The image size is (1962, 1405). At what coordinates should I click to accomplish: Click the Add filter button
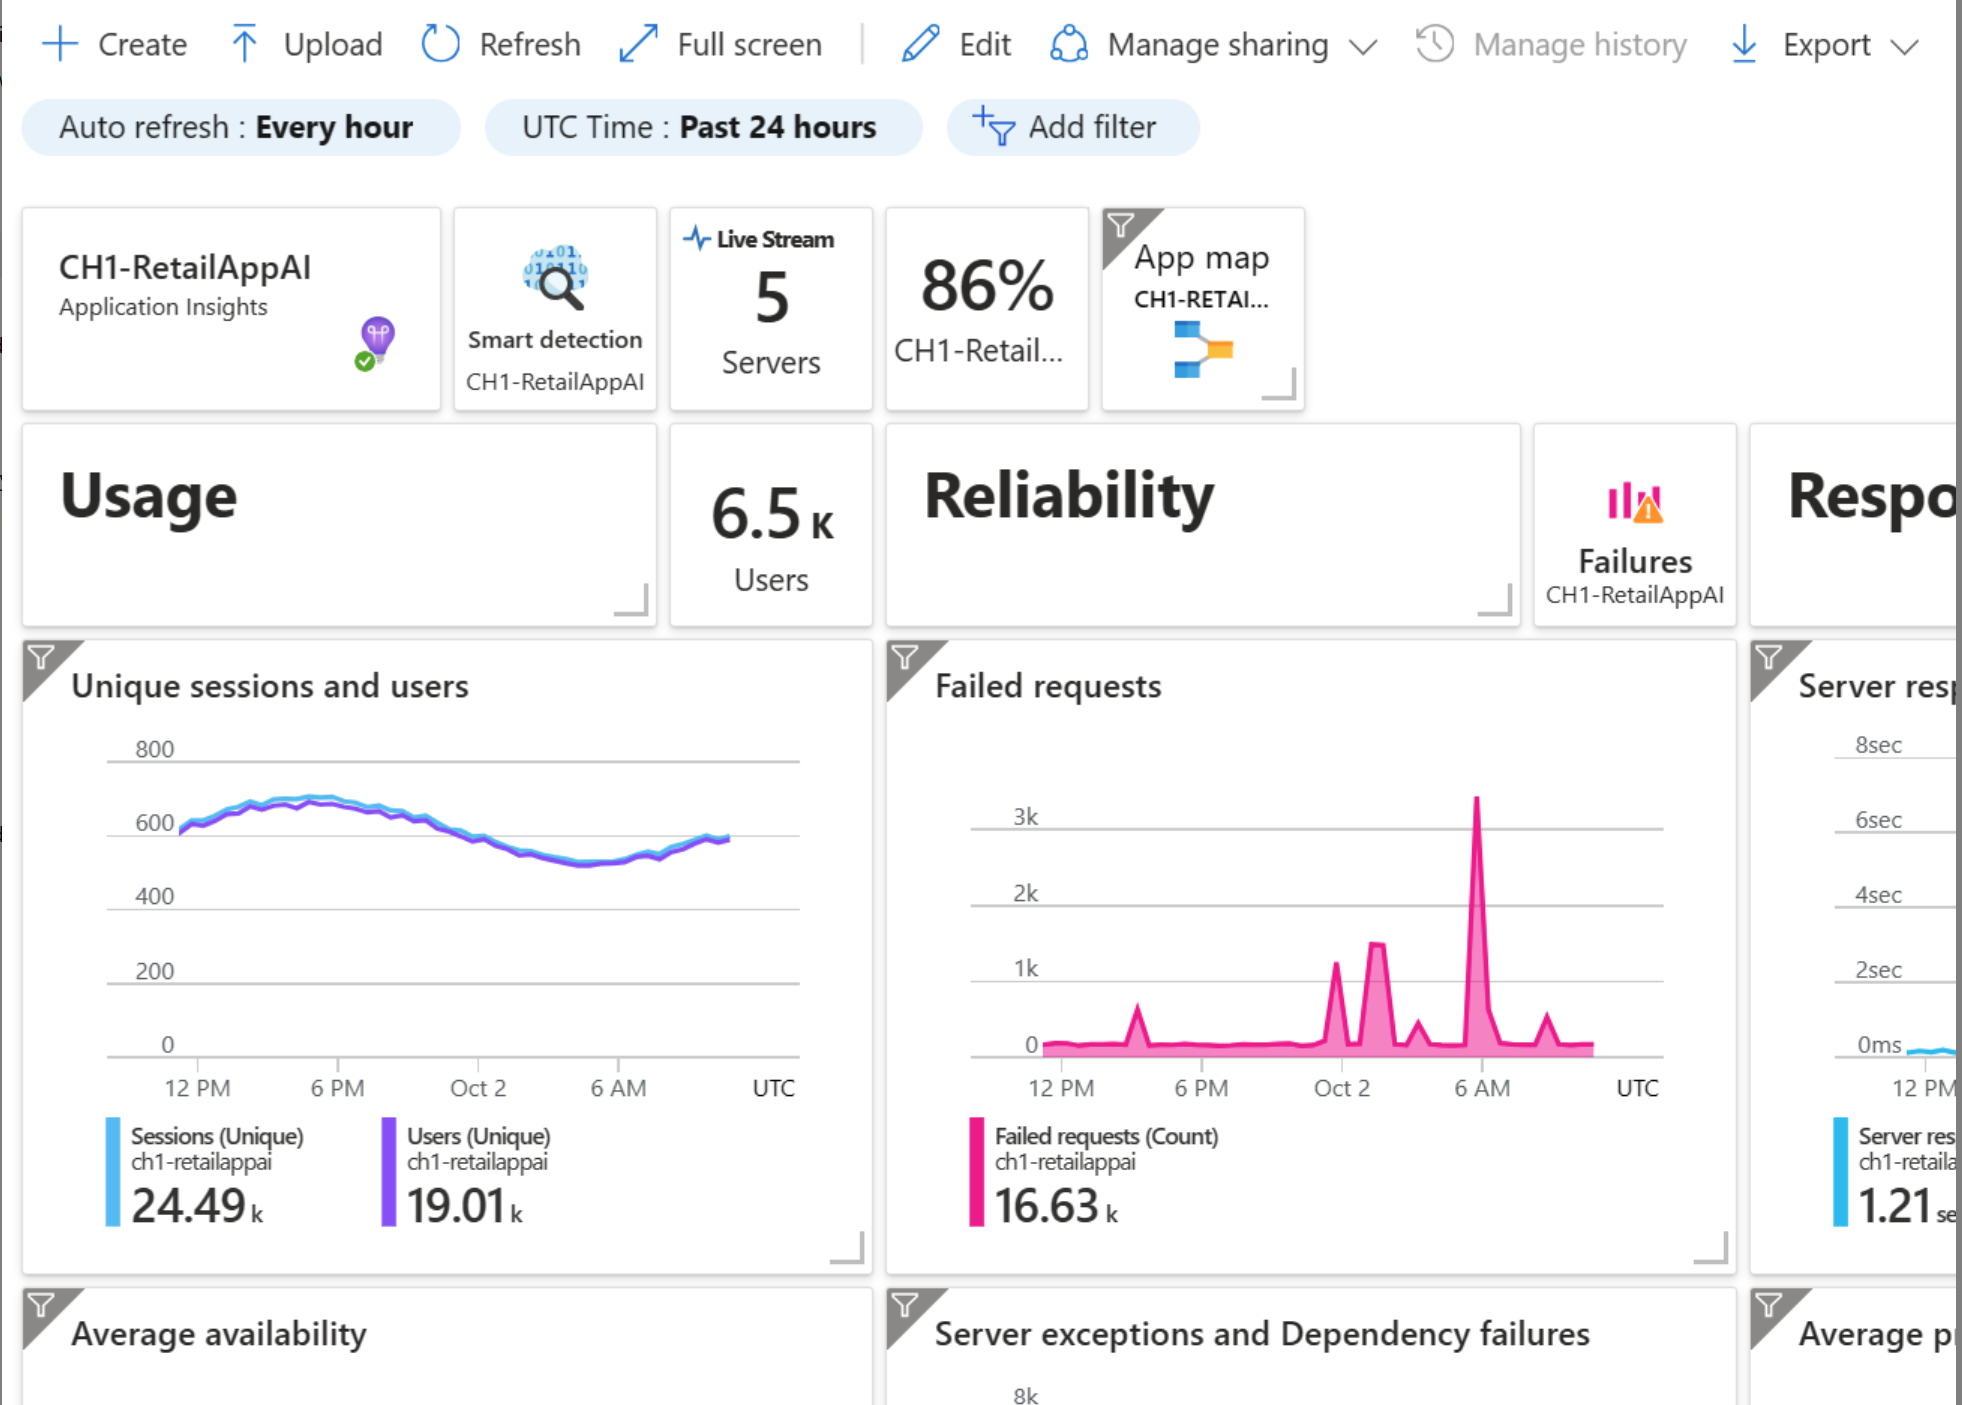[x=1073, y=127]
